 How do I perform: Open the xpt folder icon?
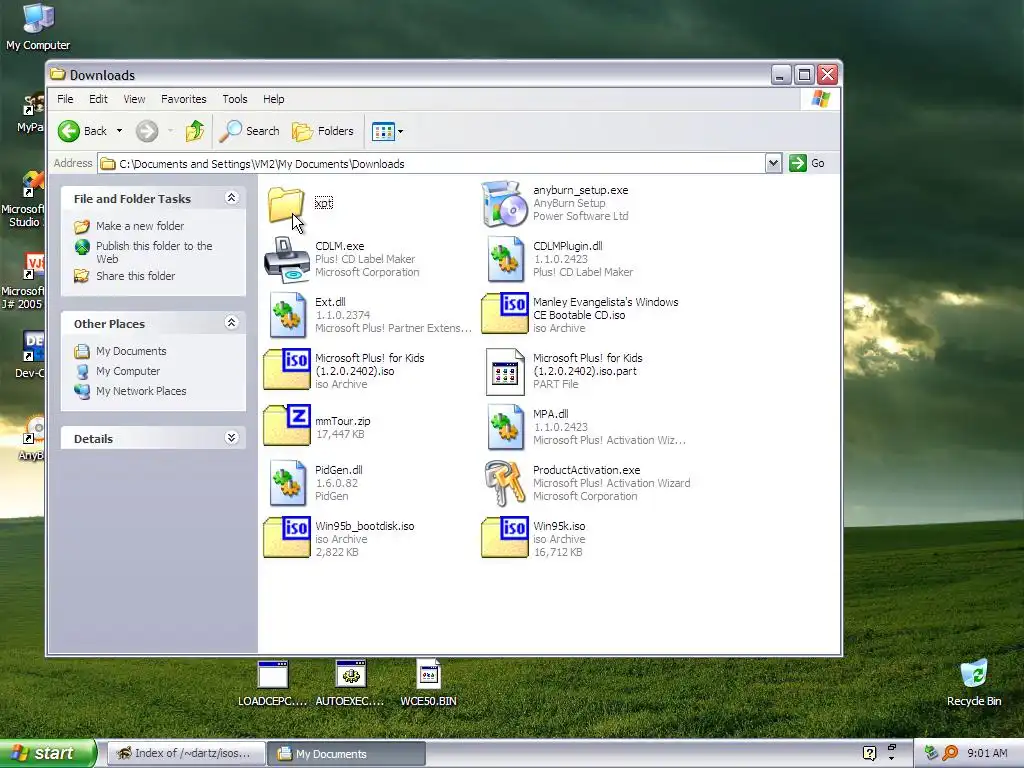[x=286, y=204]
